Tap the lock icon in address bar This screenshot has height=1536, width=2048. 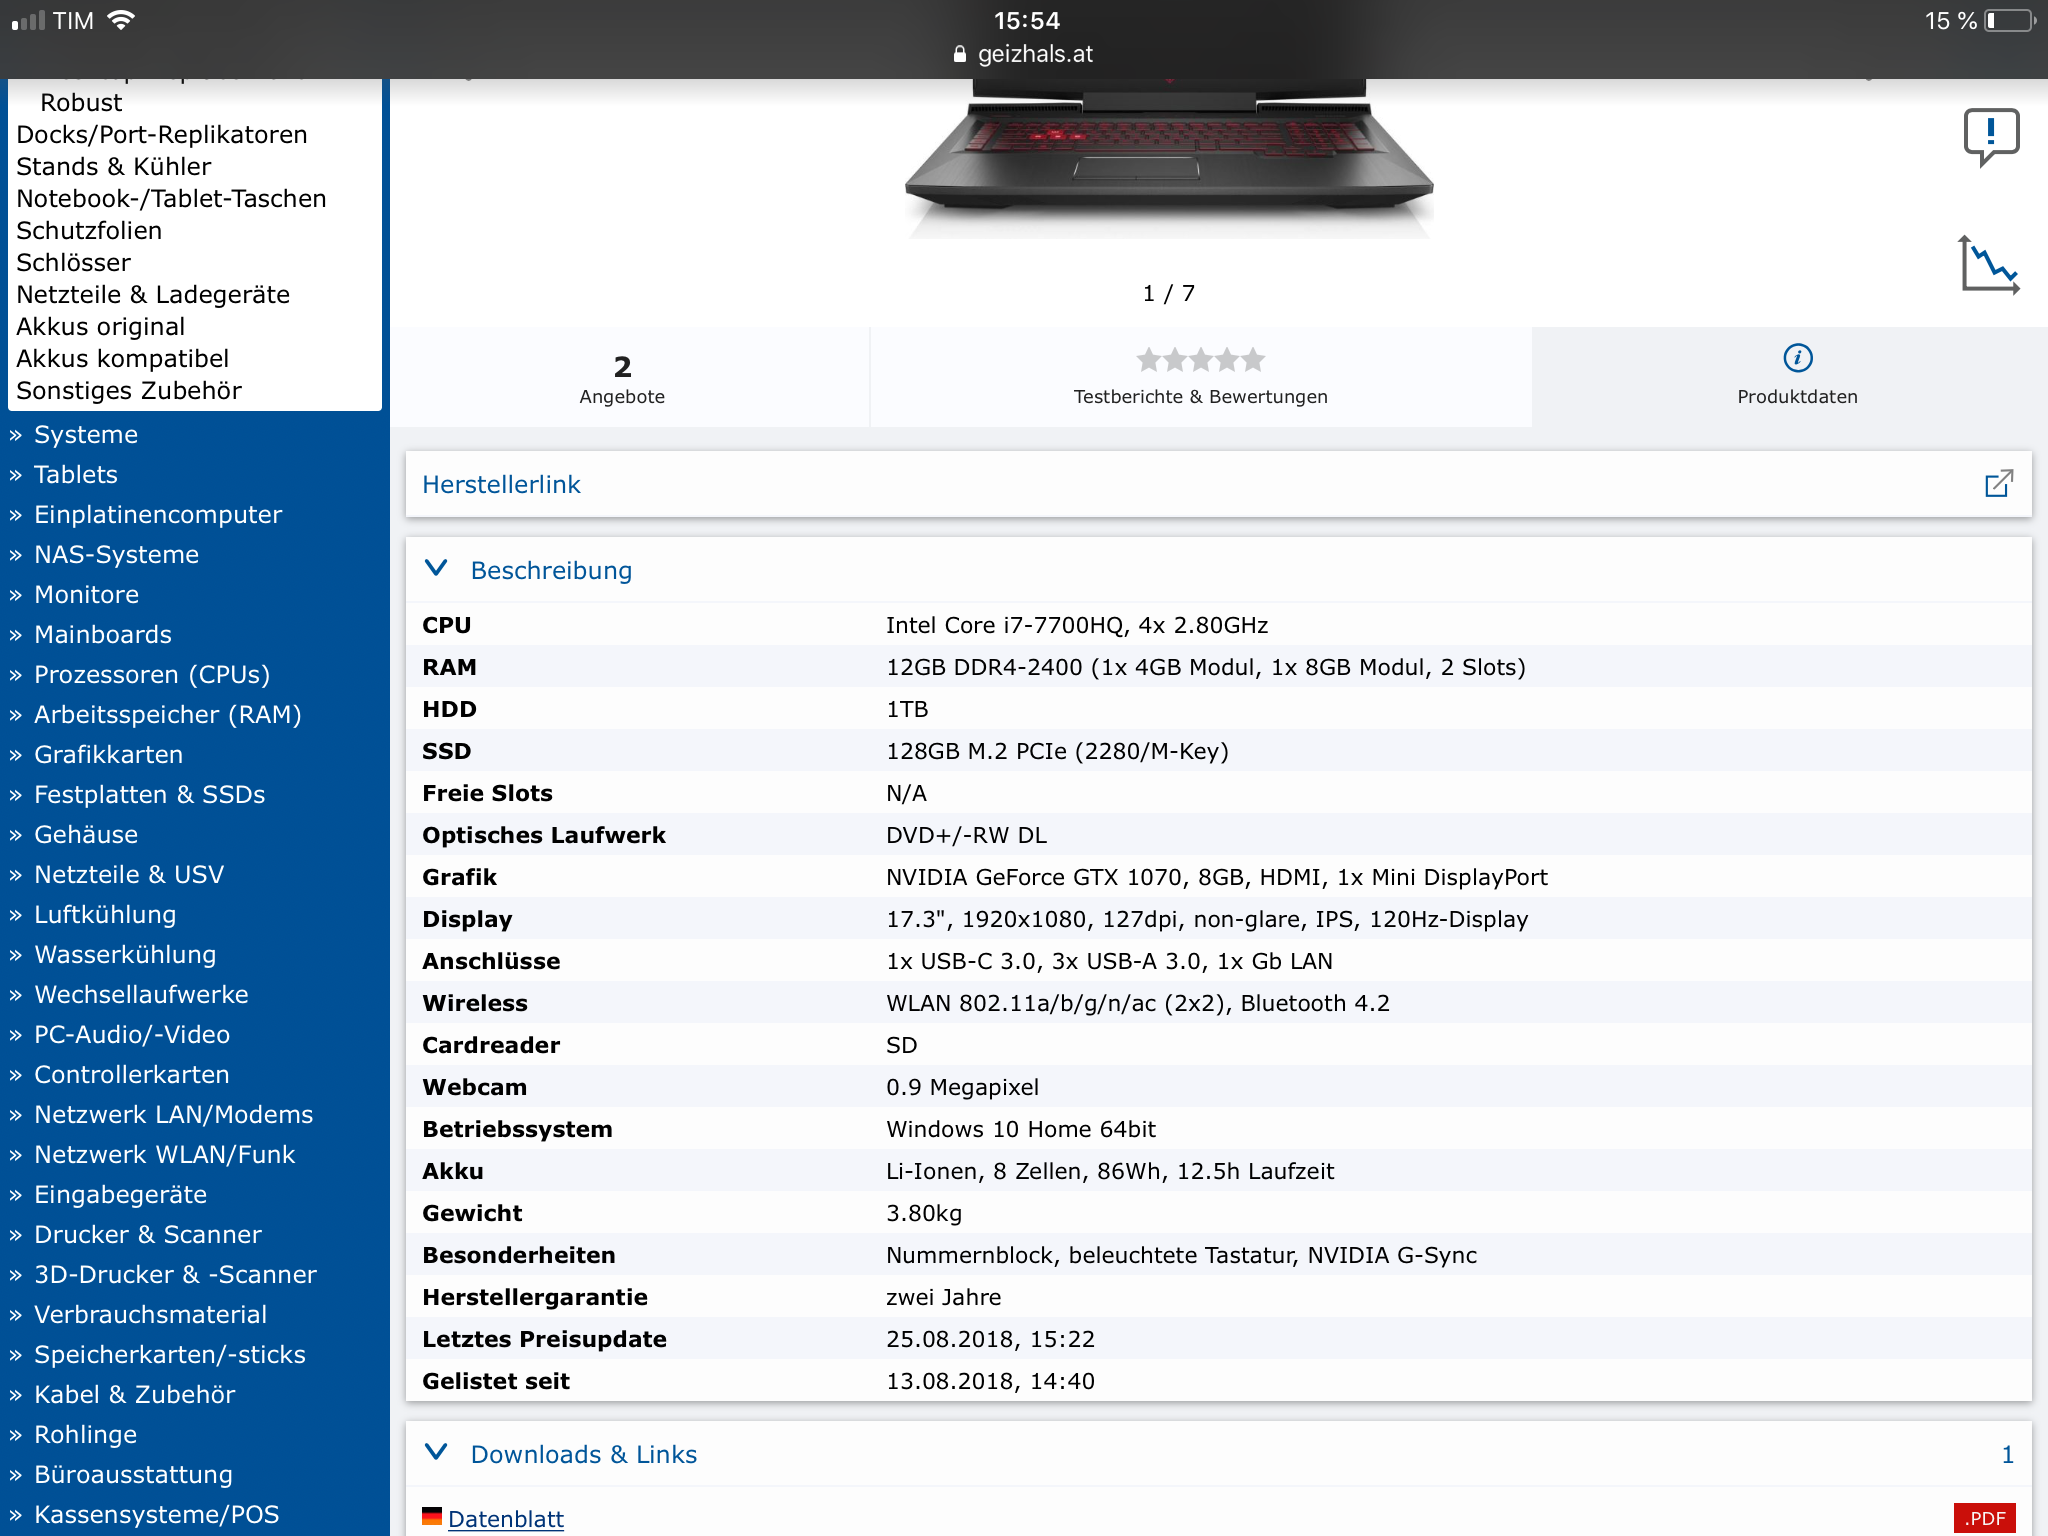click(960, 55)
